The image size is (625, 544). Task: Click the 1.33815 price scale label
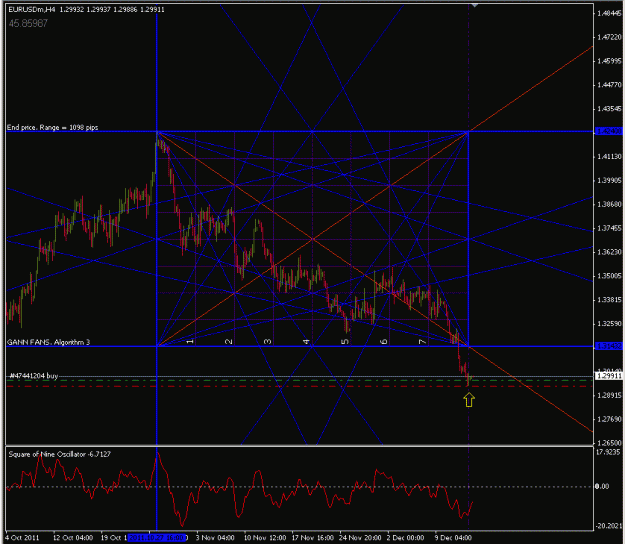tap(609, 300)
